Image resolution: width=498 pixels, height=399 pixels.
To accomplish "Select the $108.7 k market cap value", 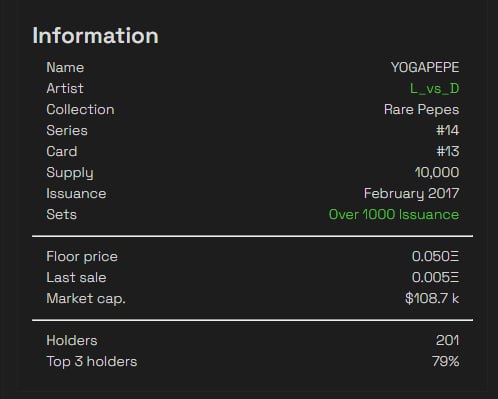I will [x=432, y=298].
